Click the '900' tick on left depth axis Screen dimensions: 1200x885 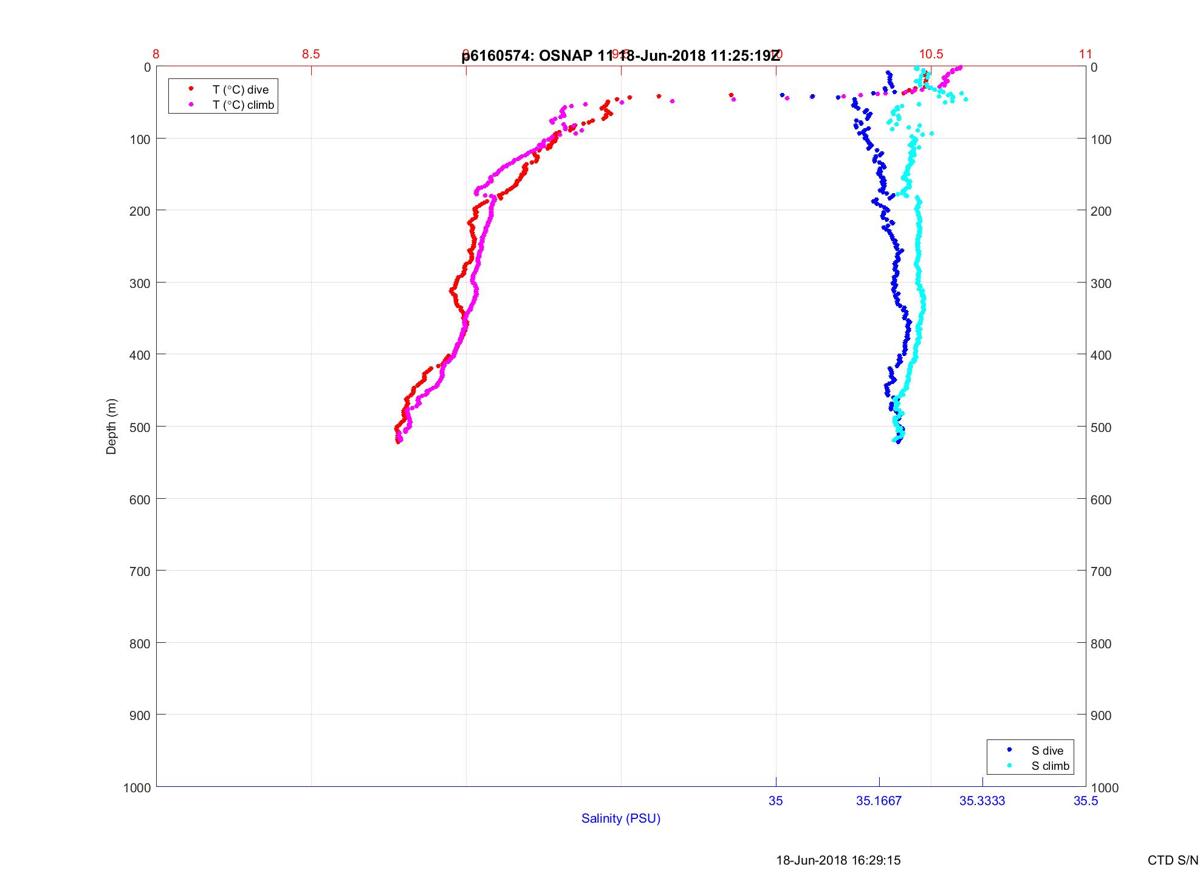coord(140,715)
